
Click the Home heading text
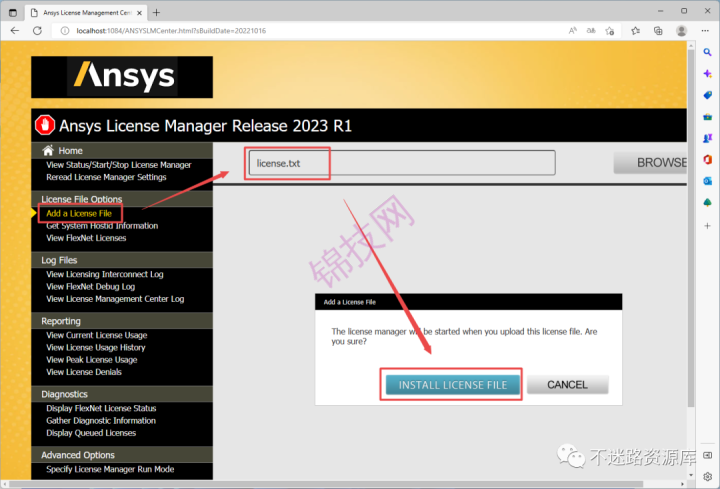pyautogui.click(x=70, y=151)
